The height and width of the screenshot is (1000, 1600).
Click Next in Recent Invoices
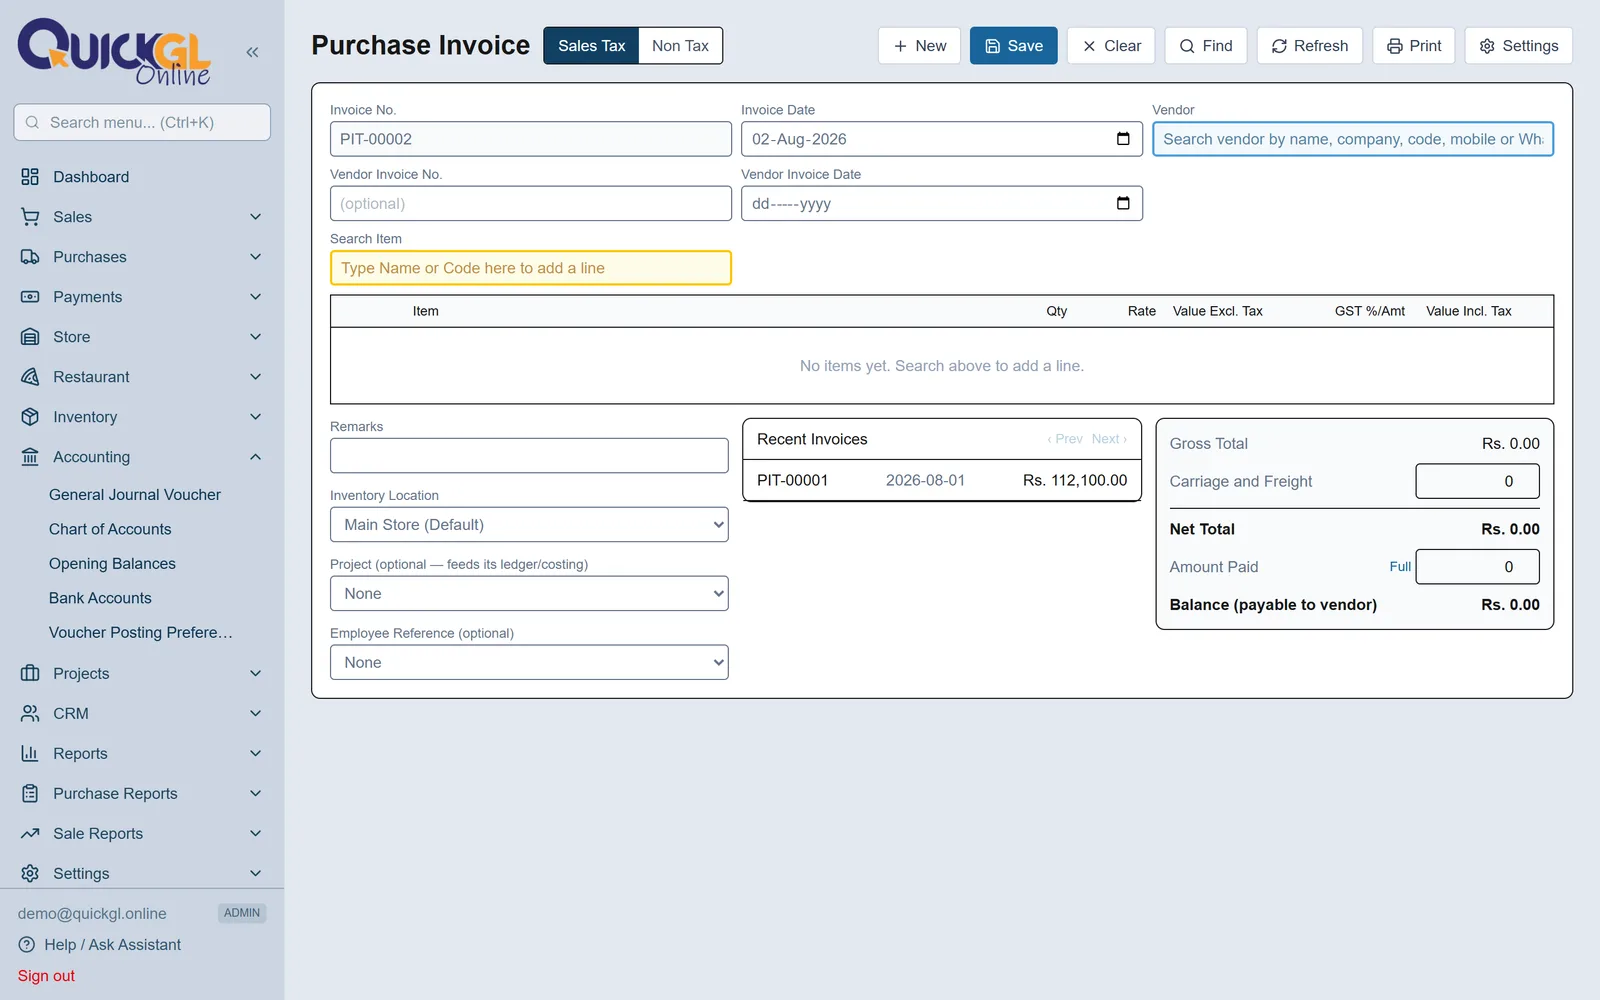[1109, 439]
